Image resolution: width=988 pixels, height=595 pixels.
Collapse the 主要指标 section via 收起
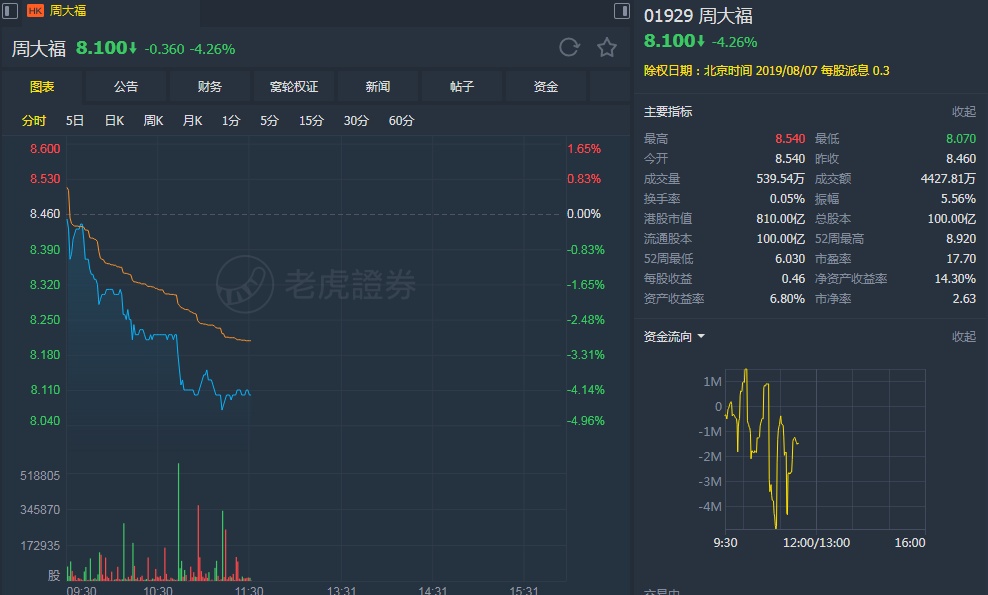tap(963, 112)
